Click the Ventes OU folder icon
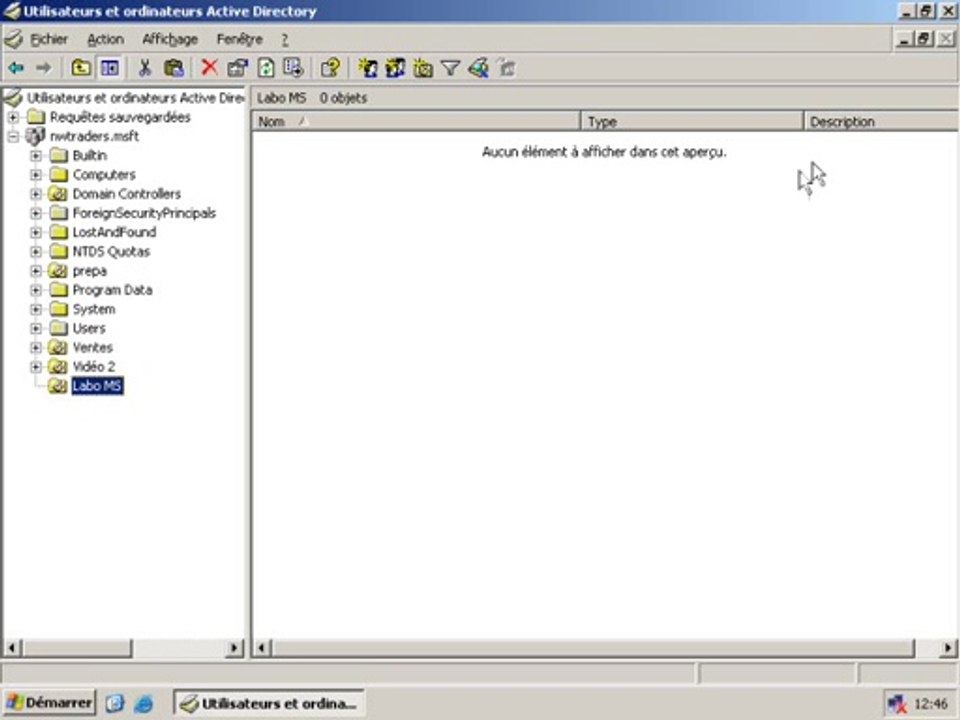Screen dimensions: 960x720 coord(58,348)
